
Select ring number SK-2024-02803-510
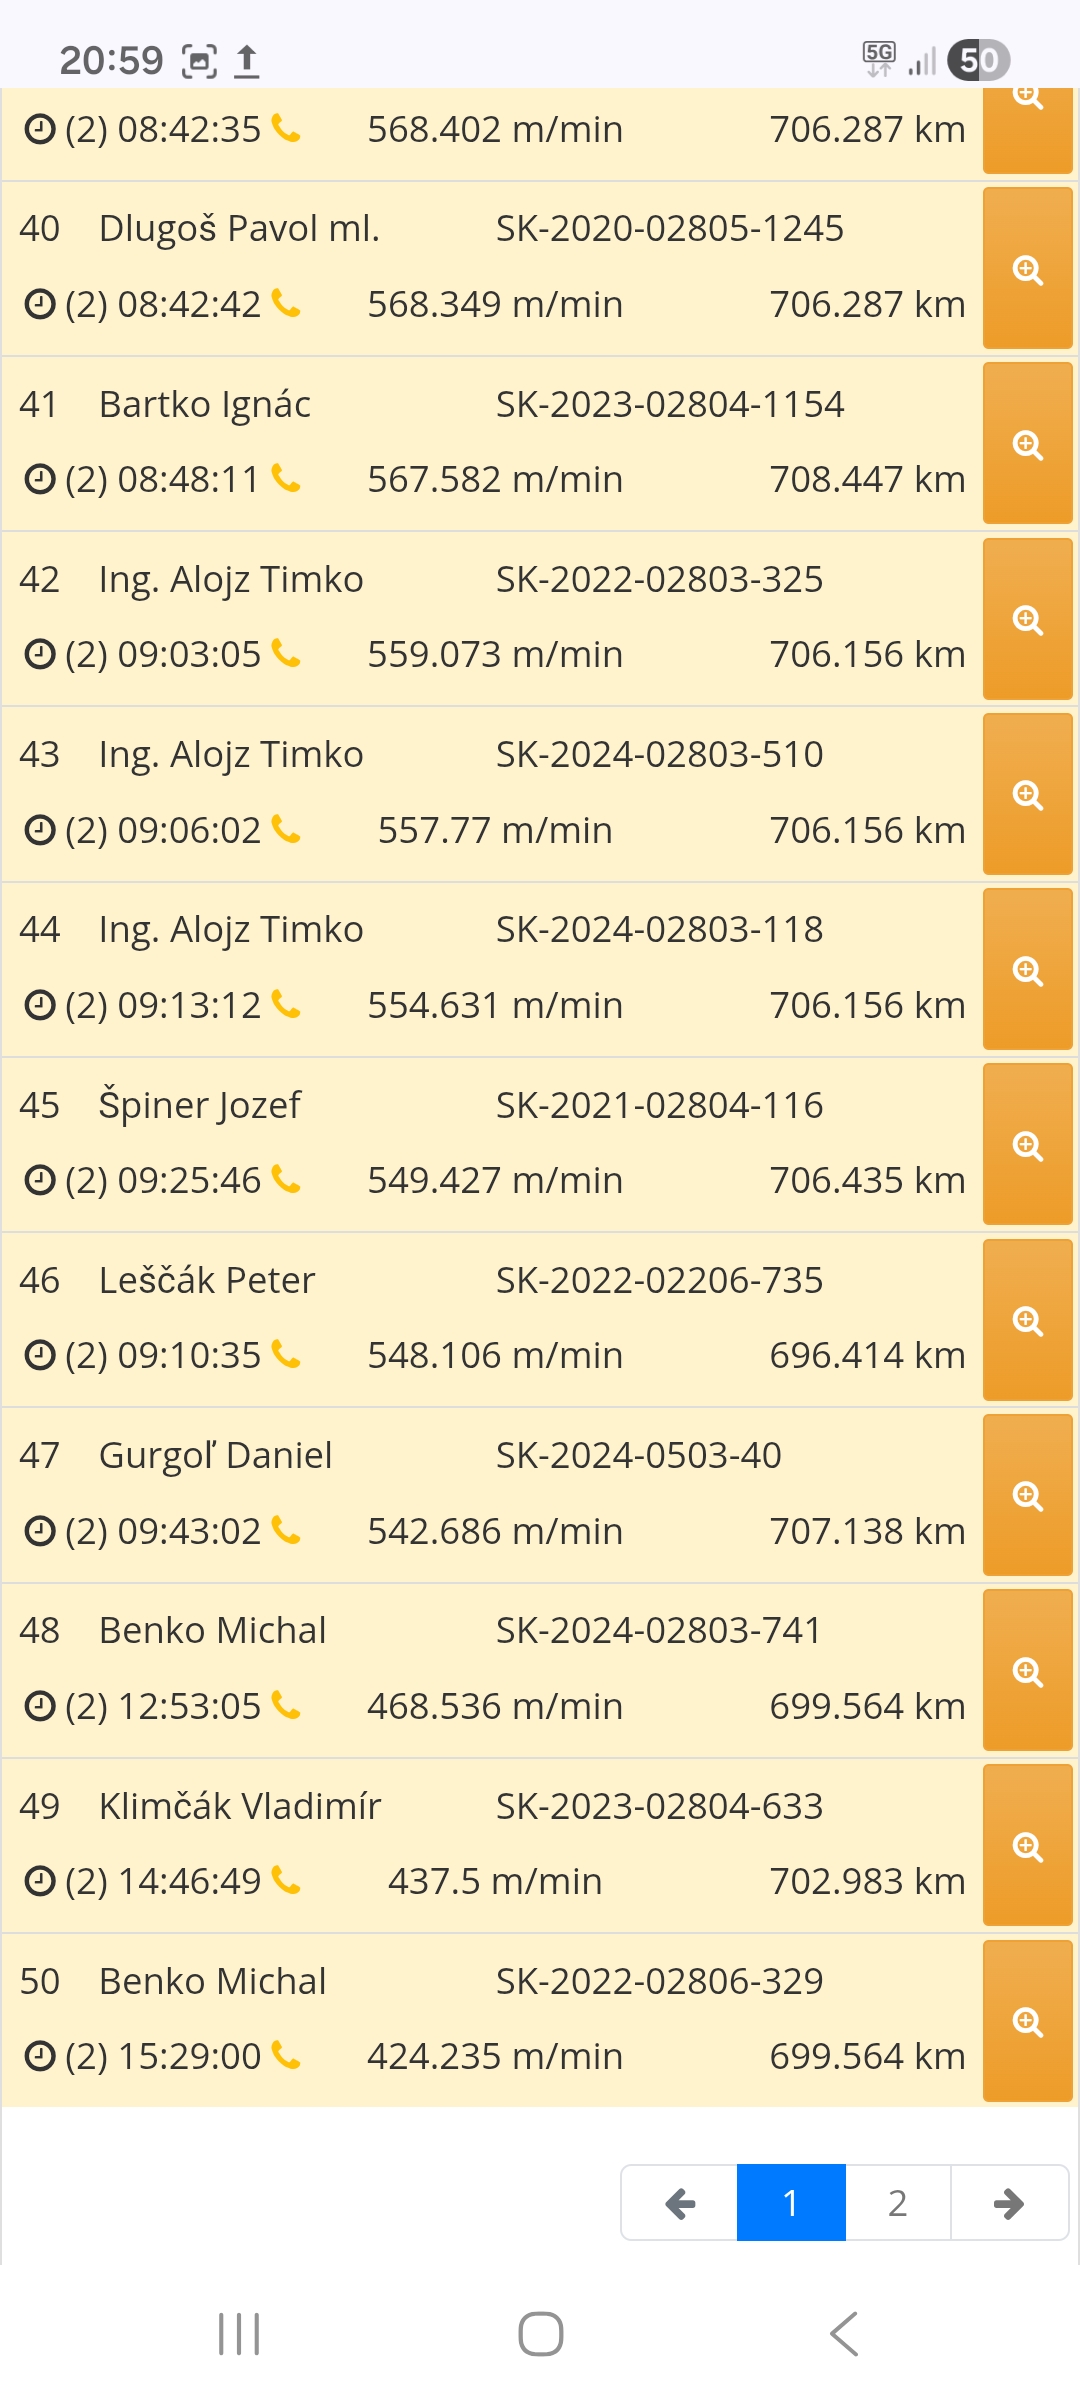pyautogui.click(x=660, y=755)
